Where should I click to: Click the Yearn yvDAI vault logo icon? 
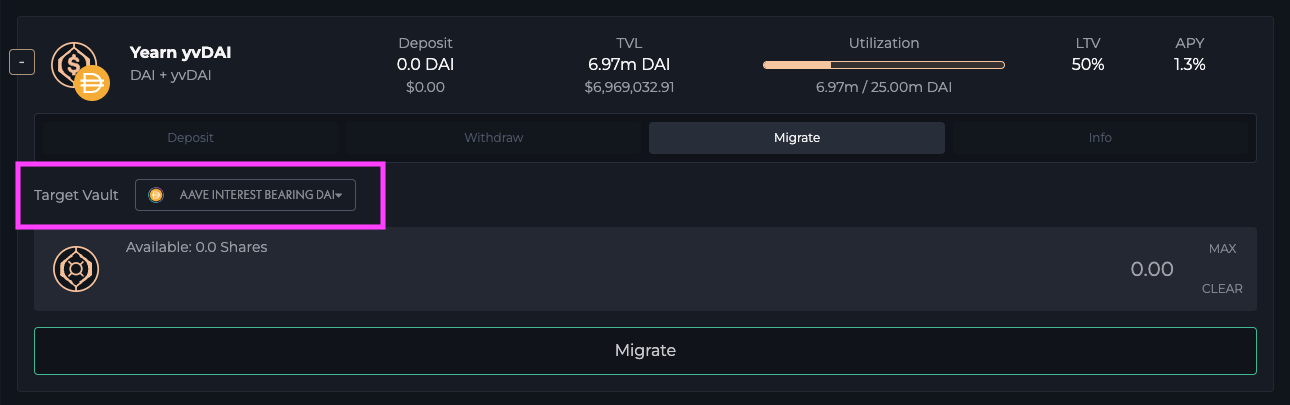[72, 64]
